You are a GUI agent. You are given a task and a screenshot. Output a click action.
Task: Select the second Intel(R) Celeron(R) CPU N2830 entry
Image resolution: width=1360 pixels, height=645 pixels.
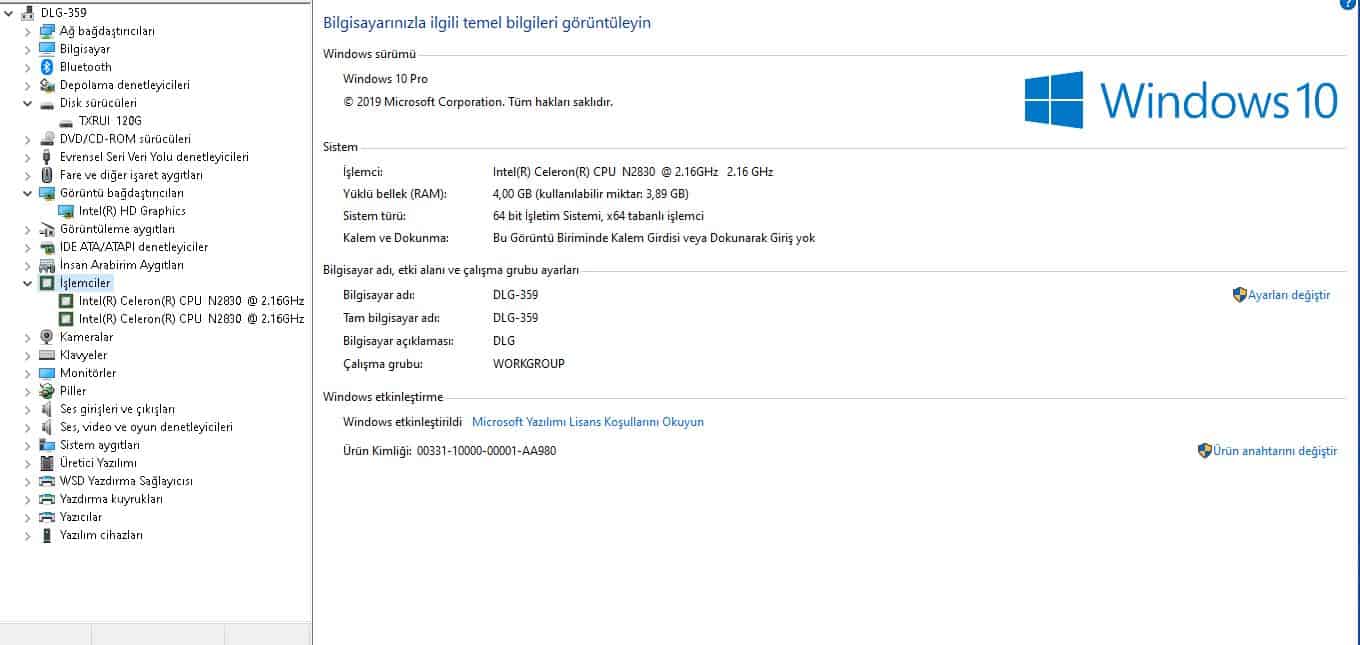[x=191, y=319]
